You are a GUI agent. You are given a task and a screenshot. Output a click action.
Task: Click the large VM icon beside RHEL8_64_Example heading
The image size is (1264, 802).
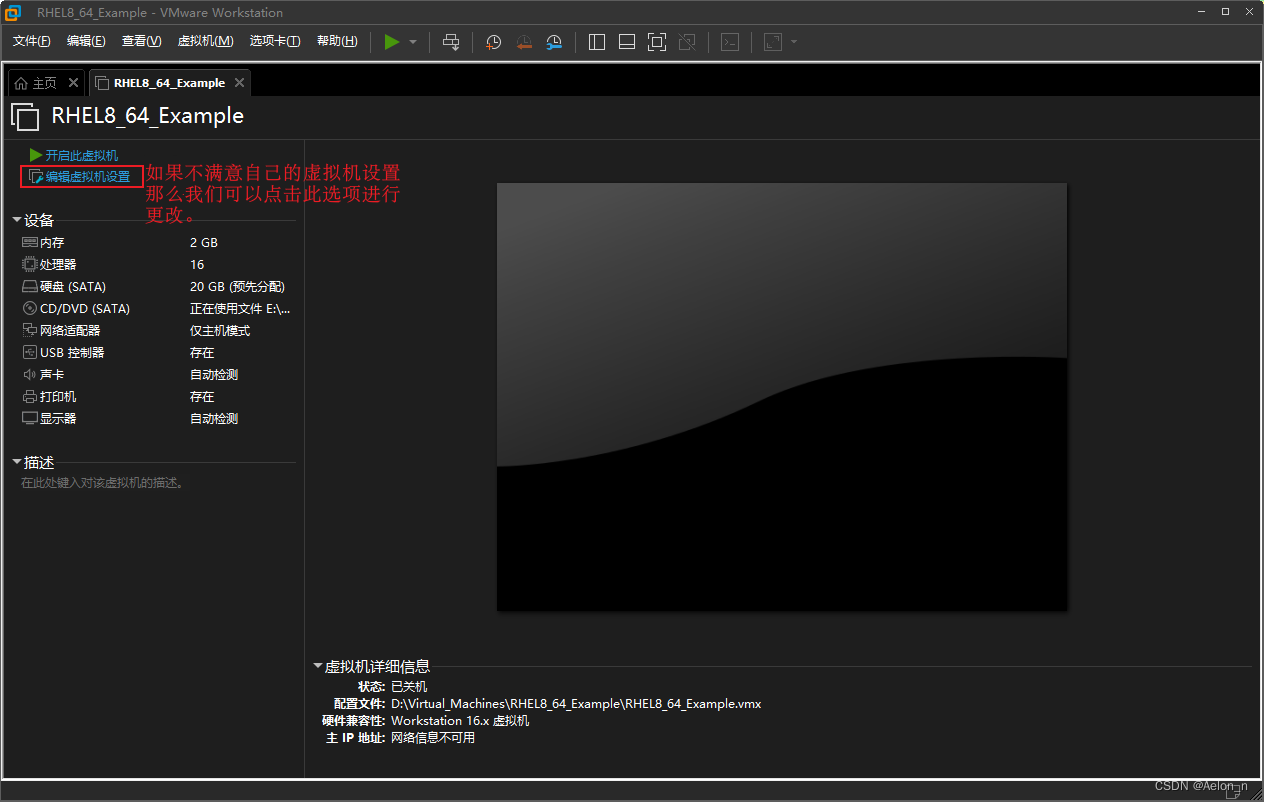click(25, 116)
